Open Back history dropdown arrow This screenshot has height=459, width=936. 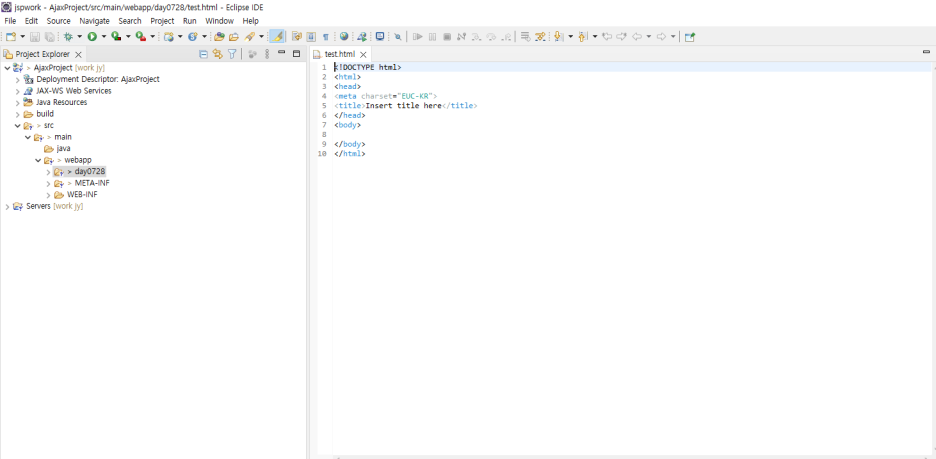click(649, 36)
